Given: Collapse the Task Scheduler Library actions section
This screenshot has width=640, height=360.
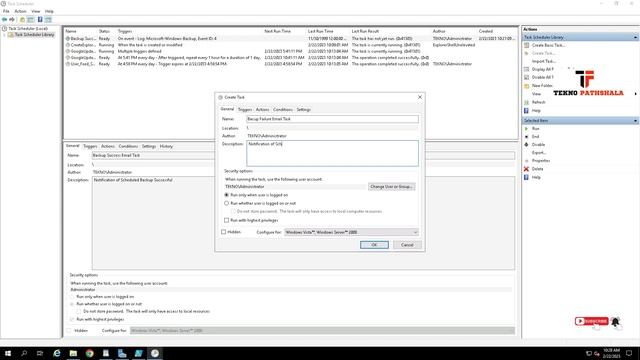Looking at the screenshot, I should coord(635,37).
